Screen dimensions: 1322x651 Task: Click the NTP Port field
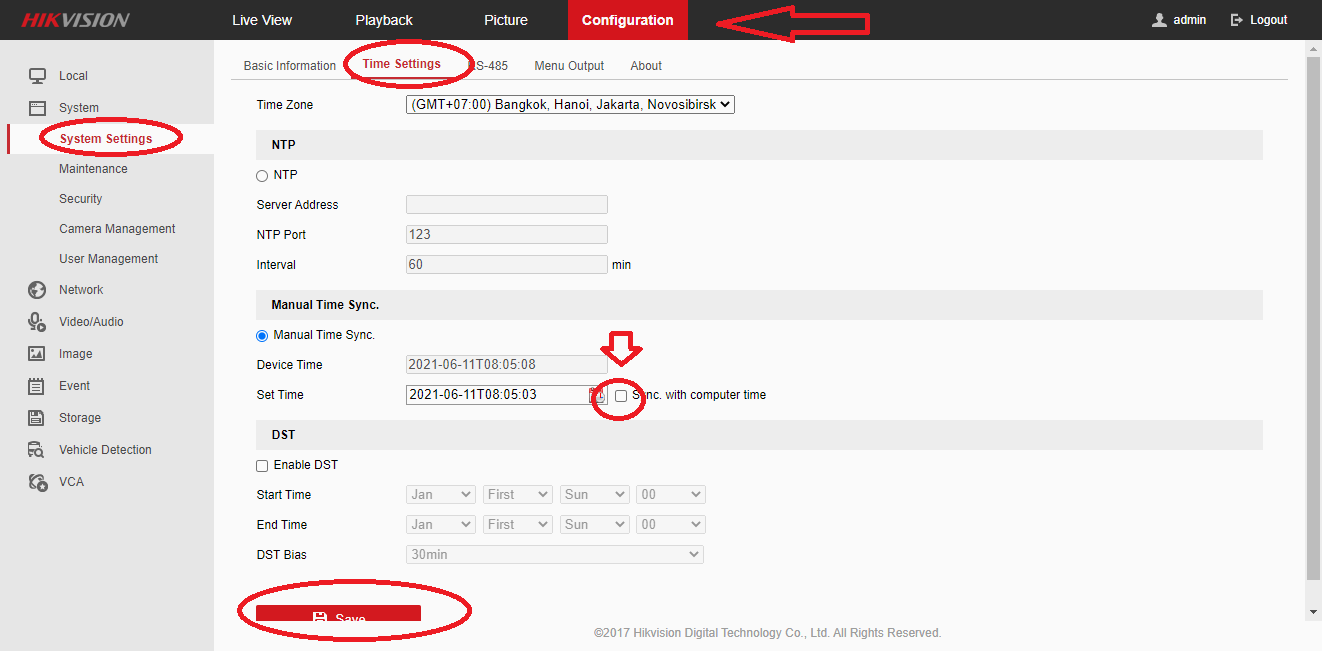(507, 235)
